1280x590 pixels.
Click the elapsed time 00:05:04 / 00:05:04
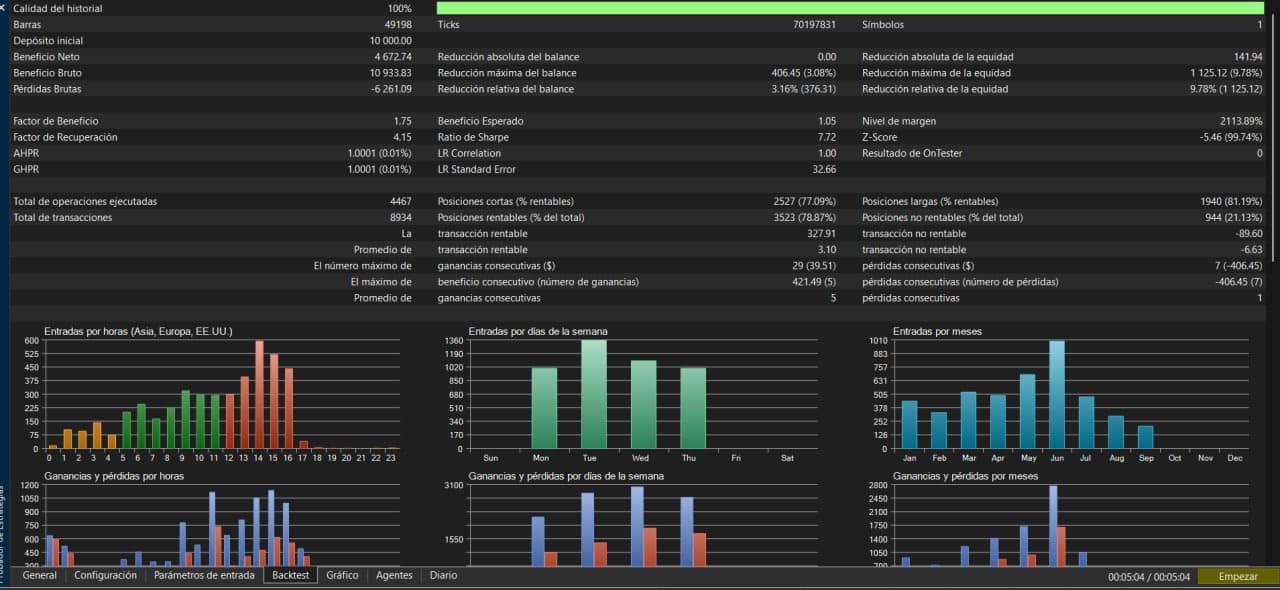click(x=1149, y=577)
